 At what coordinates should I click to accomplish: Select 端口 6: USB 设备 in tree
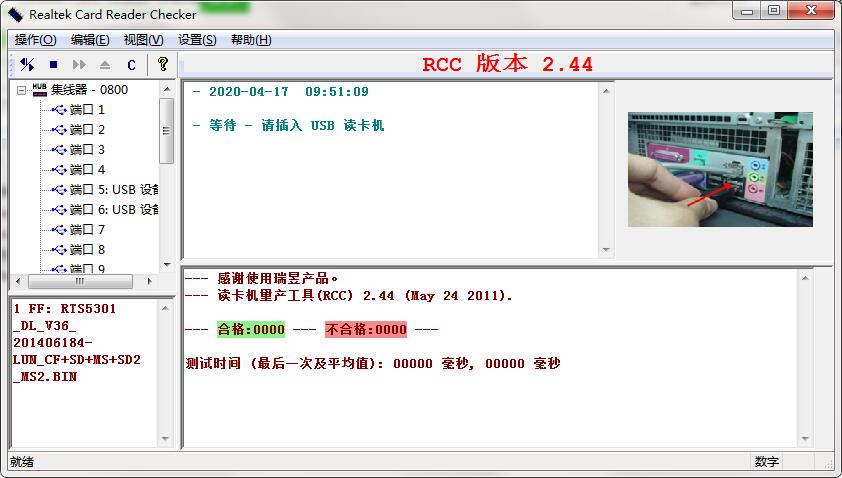click(114, 209)
